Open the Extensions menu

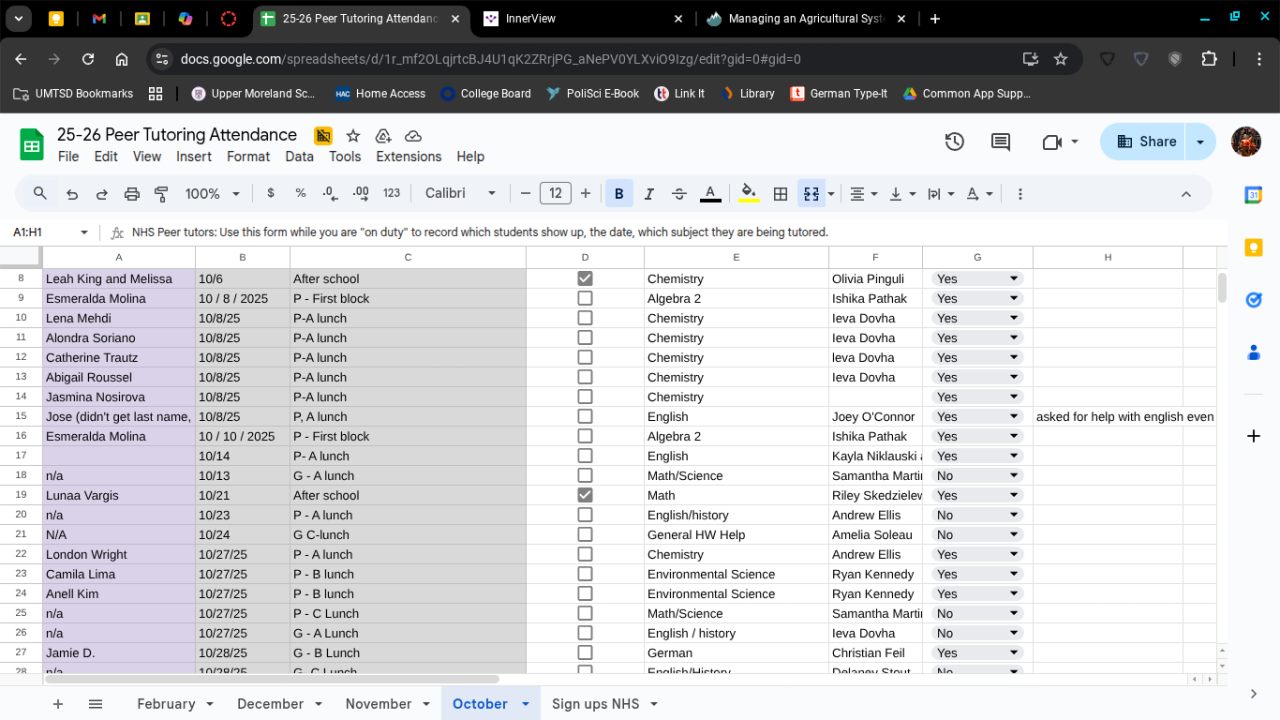408,157
